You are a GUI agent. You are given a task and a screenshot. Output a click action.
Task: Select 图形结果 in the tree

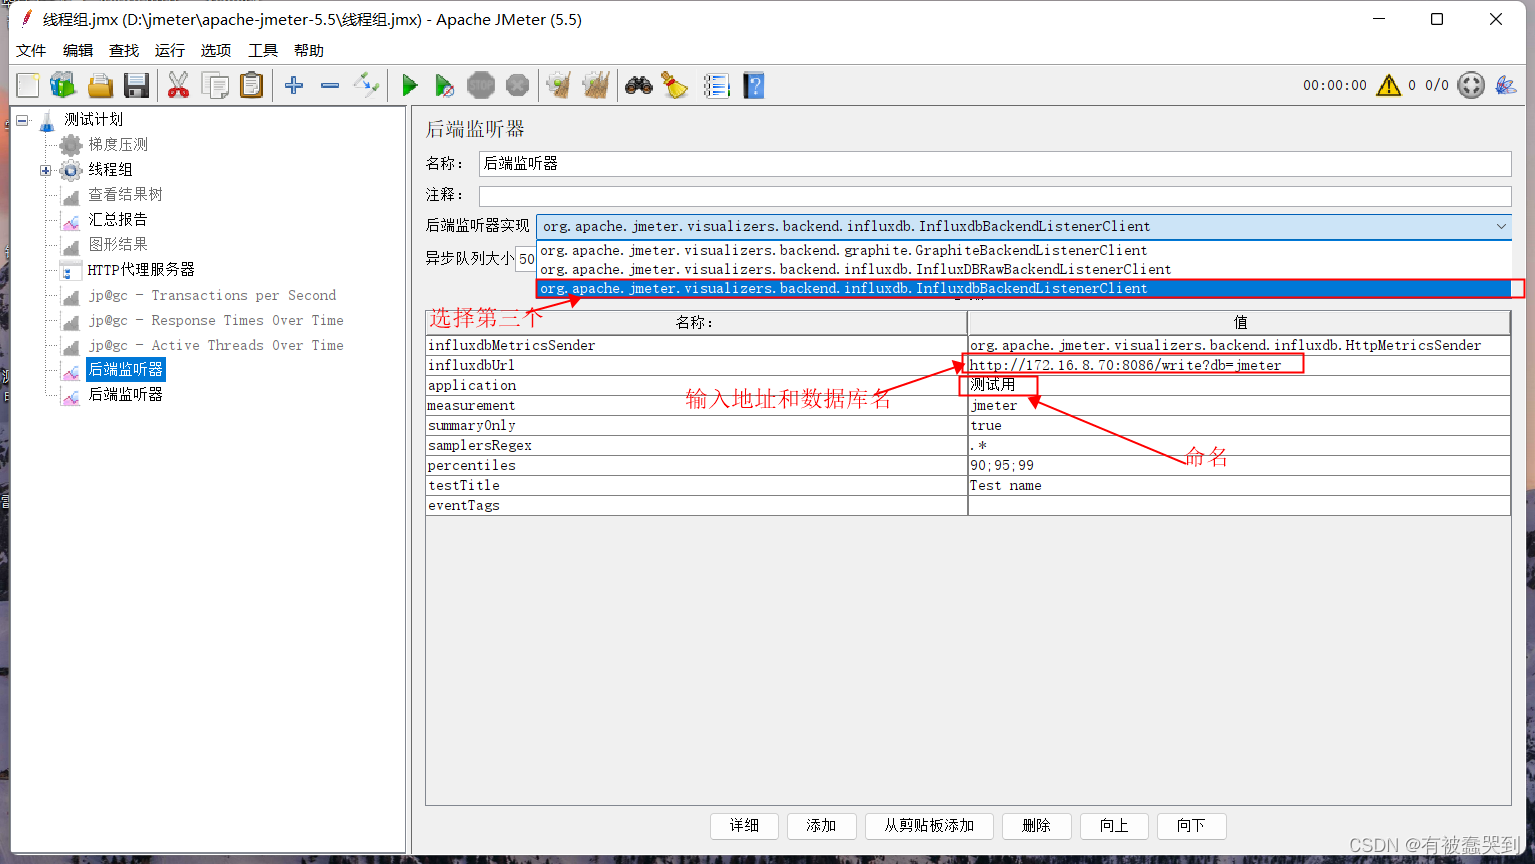117,244
